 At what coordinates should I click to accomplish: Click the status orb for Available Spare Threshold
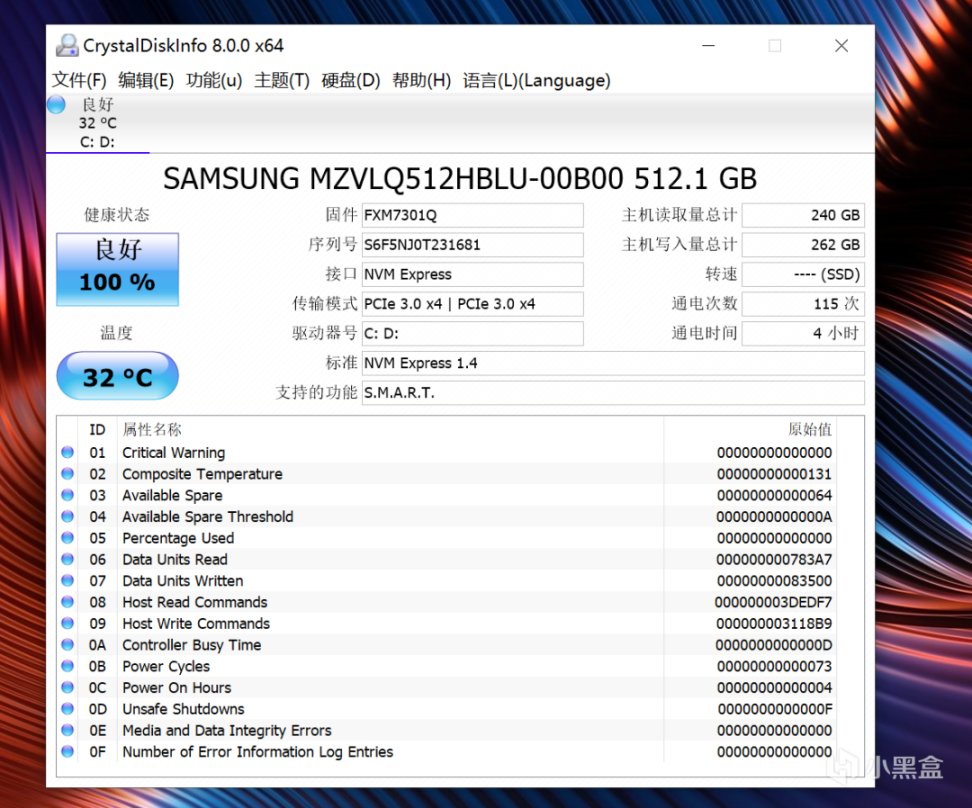pyautogui.click(x=68, y=517)
